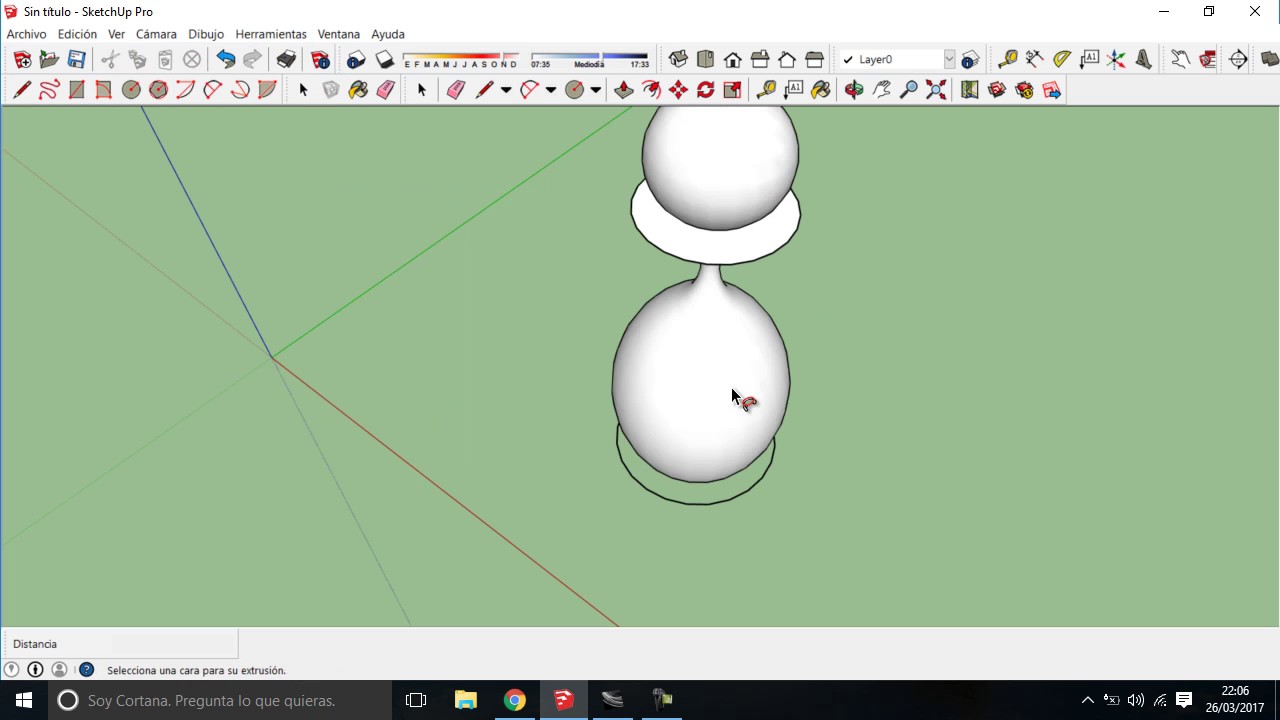Expand the Circle tool dropdown arrow
Viewport: 1280px width, 720px height.
click(x=596, y=90)
